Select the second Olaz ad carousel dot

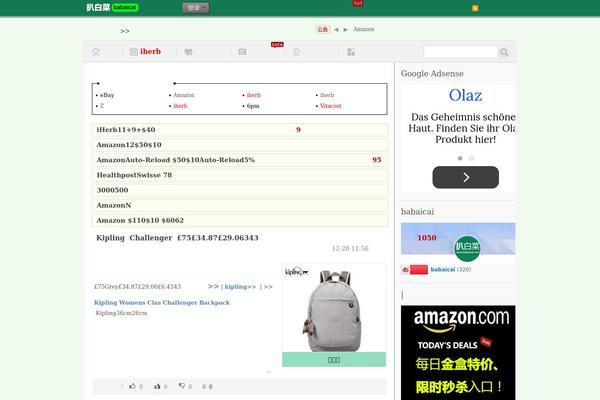coord(471,158)
